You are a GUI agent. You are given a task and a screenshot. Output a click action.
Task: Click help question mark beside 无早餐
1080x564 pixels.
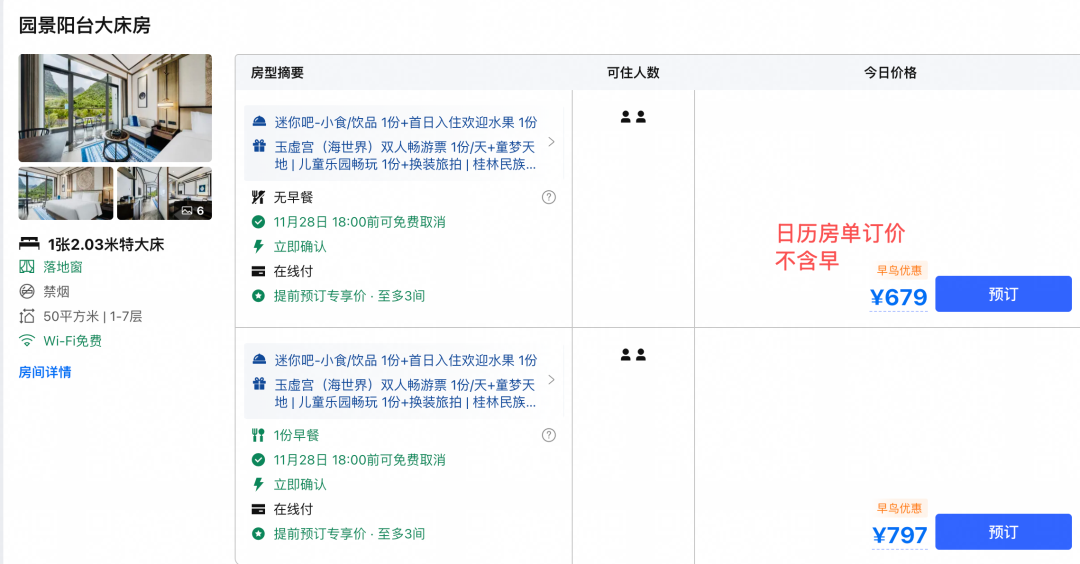click(549, 198)
